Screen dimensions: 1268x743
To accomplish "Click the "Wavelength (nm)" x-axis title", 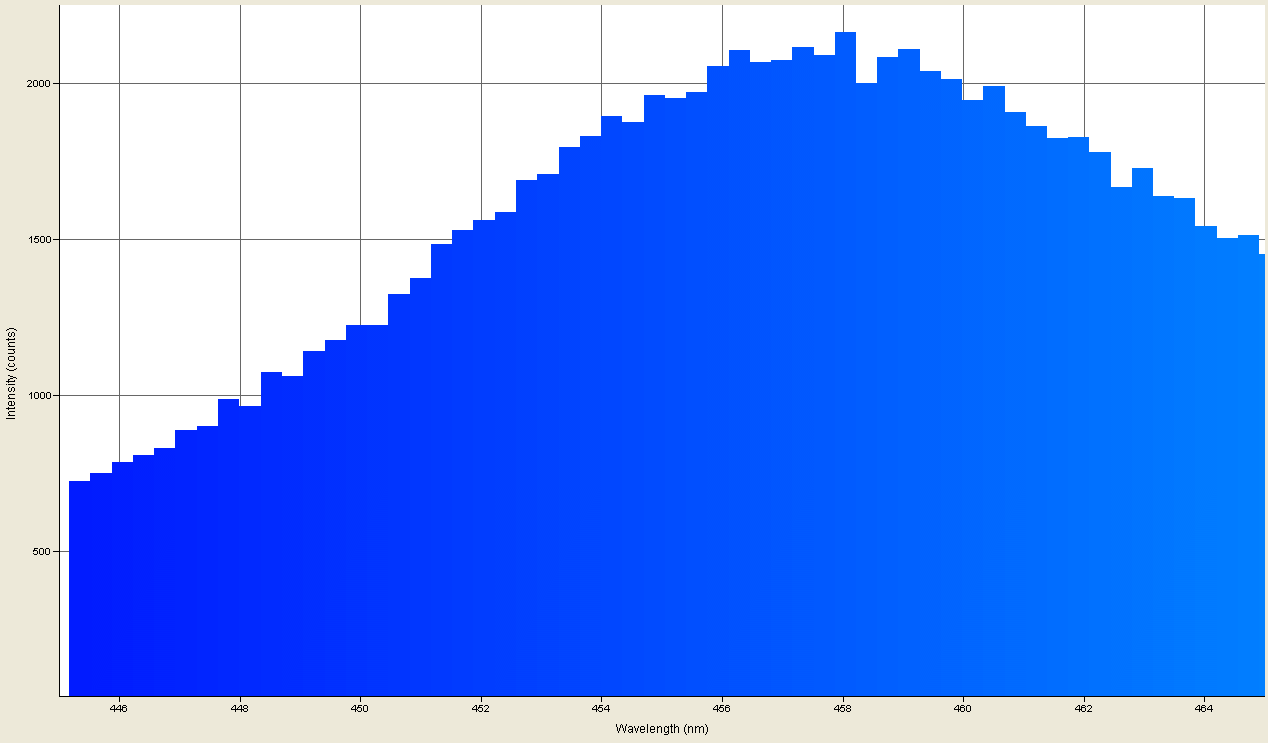I will pyautogui.click(x=661, y=729).
